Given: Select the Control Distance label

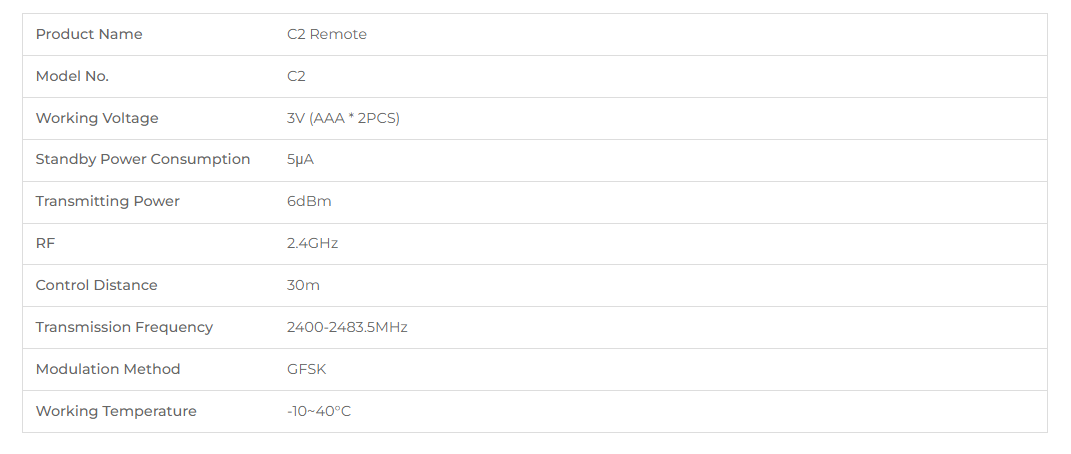Looking at the screenshot, I should (96, 285).
